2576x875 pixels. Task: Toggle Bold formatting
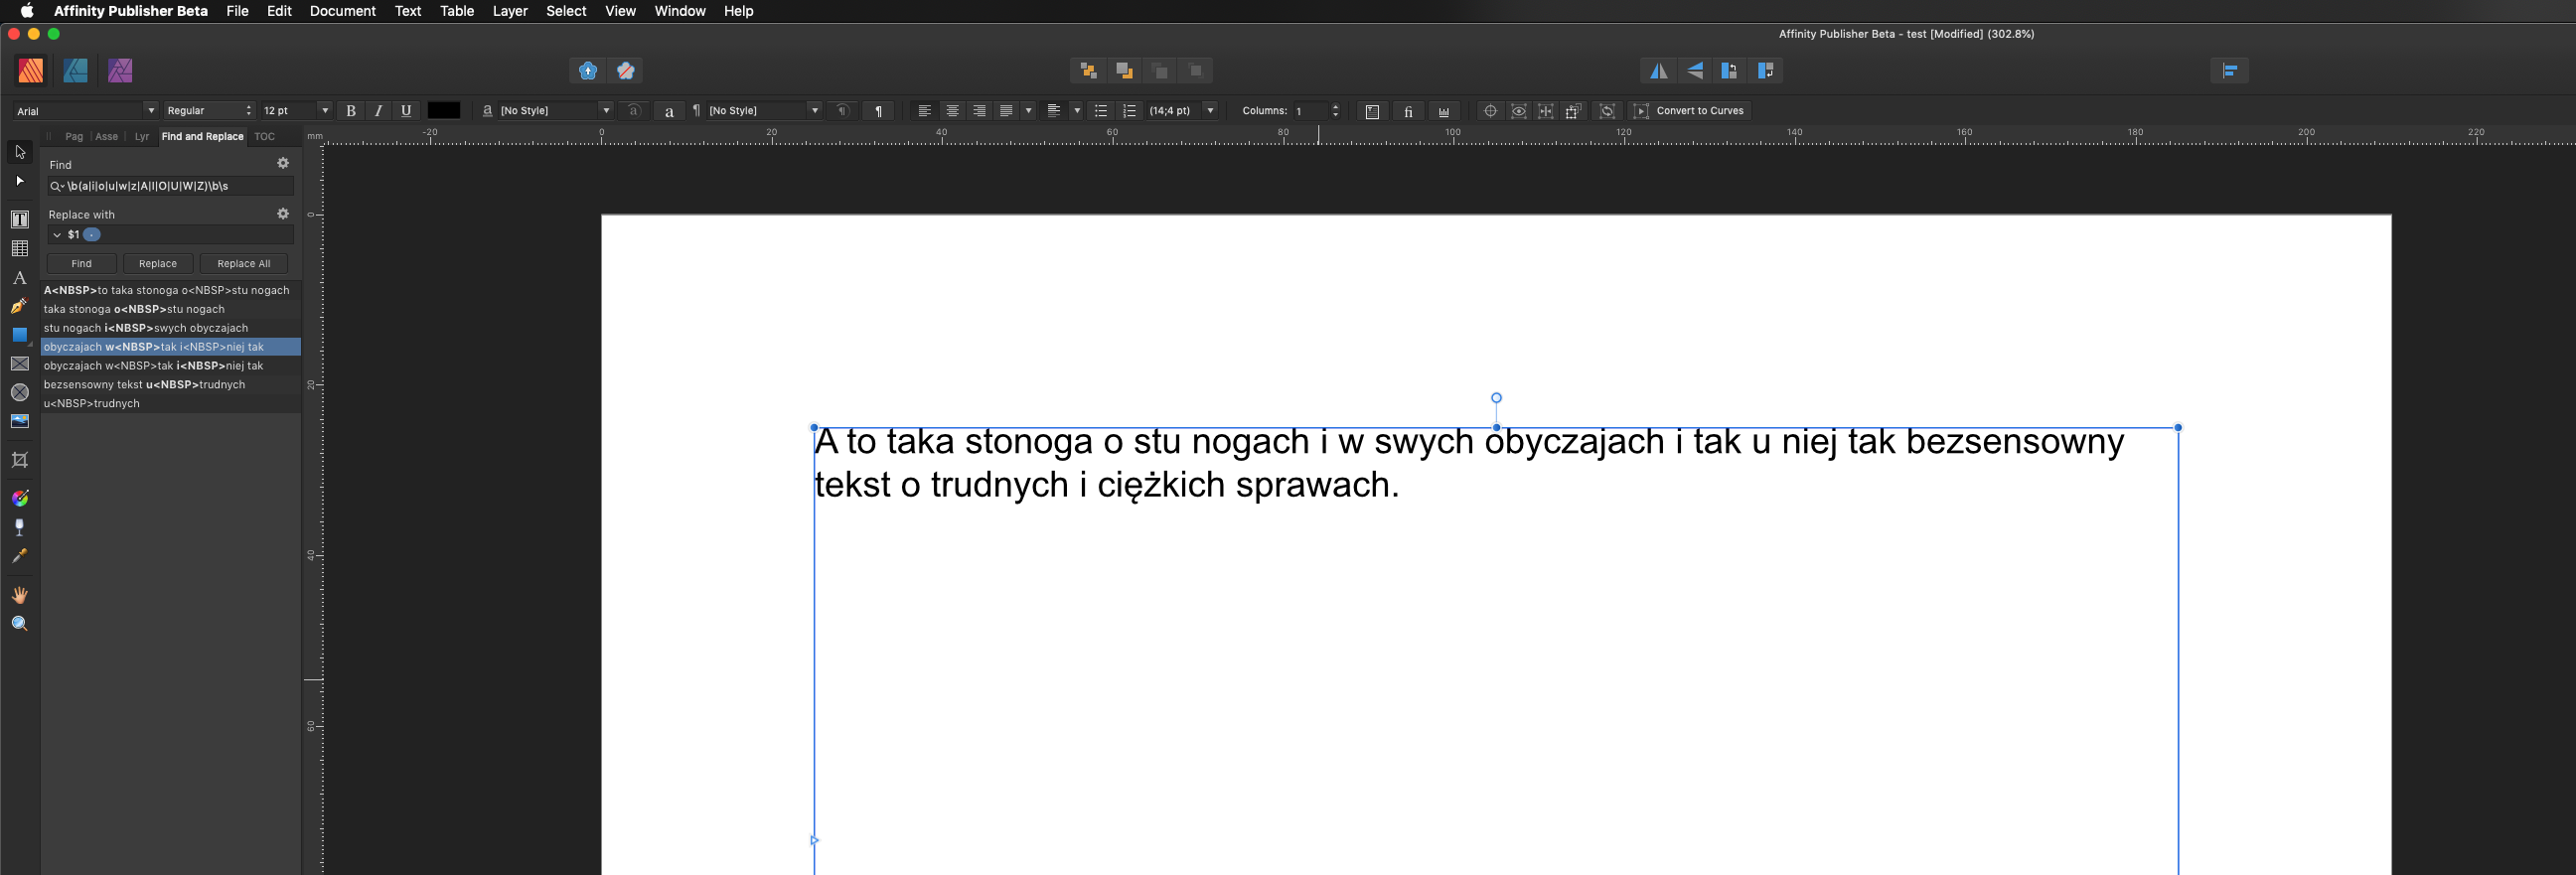351,111
